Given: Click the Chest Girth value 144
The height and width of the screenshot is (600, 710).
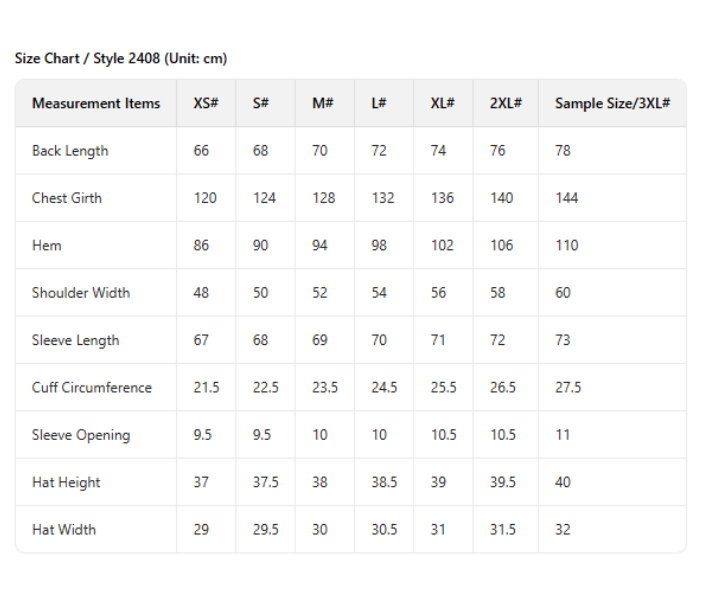Looking at the screenshot, I should coord(568,198).
